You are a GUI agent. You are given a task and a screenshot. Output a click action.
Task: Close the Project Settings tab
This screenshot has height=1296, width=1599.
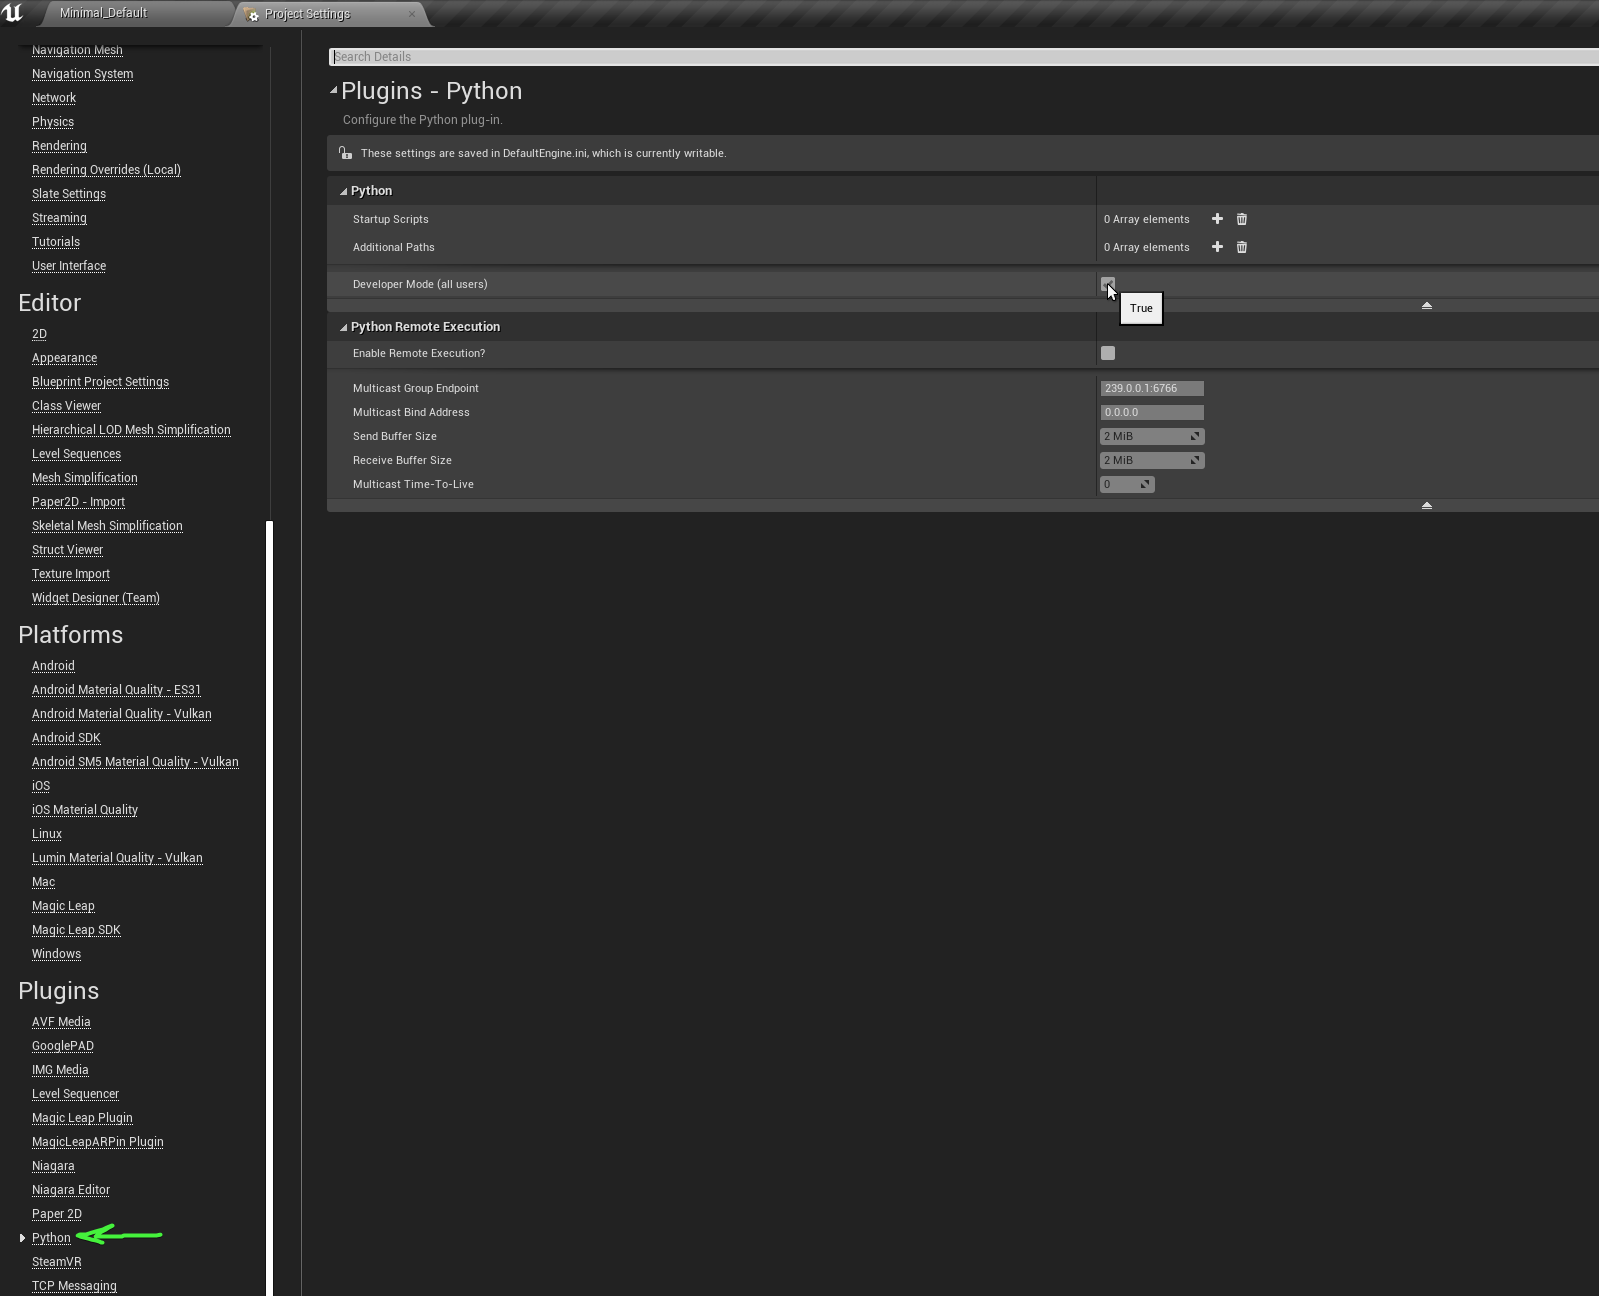412,14
